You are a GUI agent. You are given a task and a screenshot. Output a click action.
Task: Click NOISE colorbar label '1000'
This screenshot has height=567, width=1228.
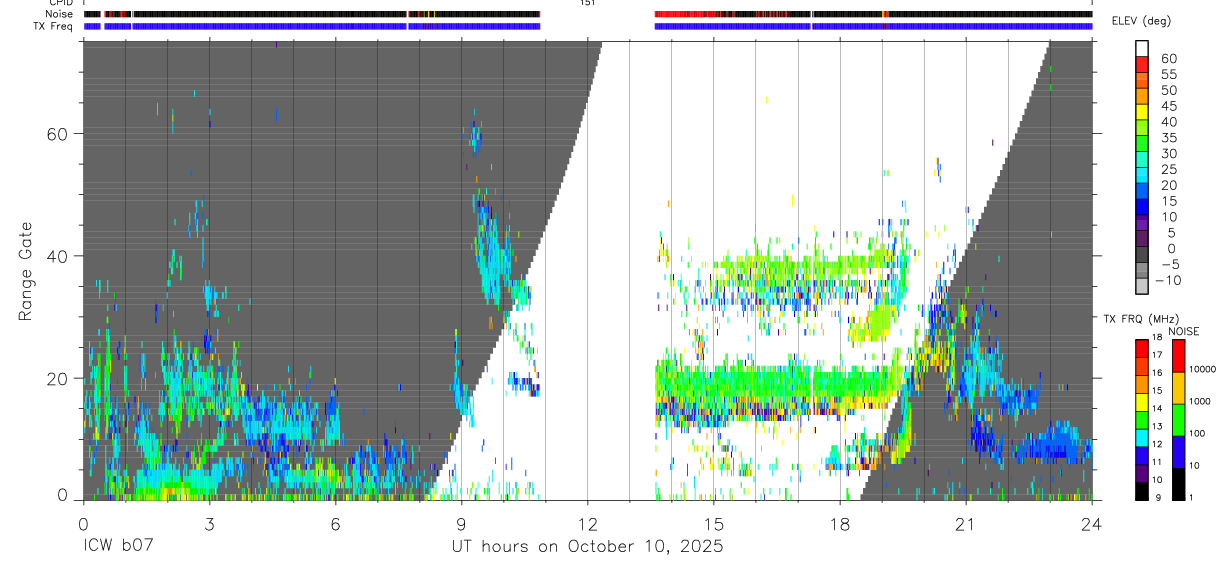coord(1200,401)
